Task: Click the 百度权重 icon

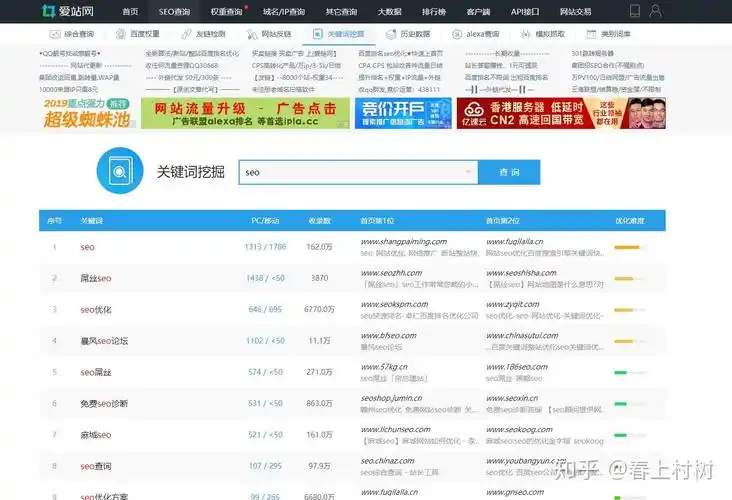Action: [x=121, y=34]
